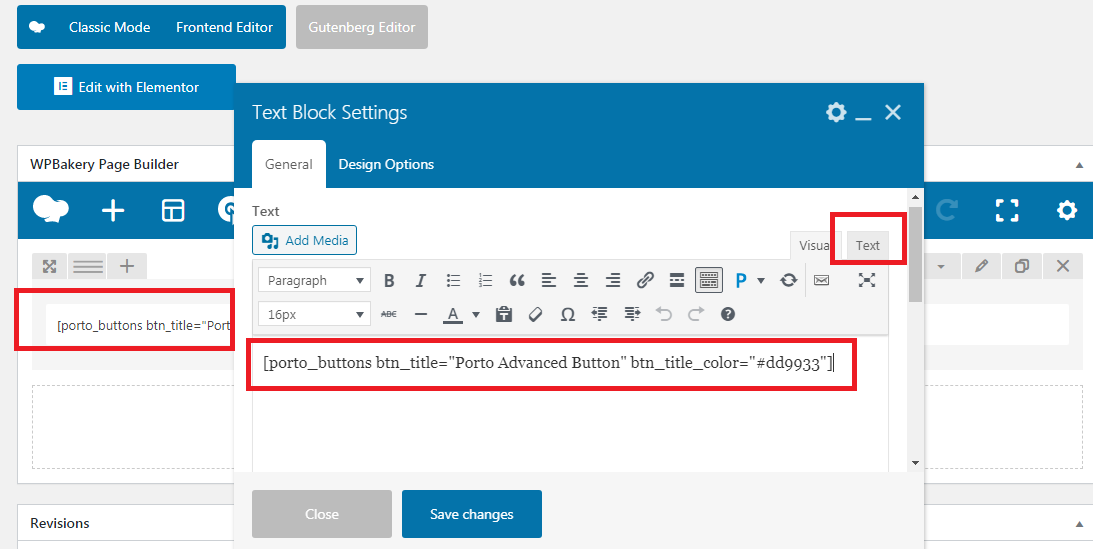Insert a numbered list
The width and height of the screenshot is (1093, 549).
coord(485,281)
